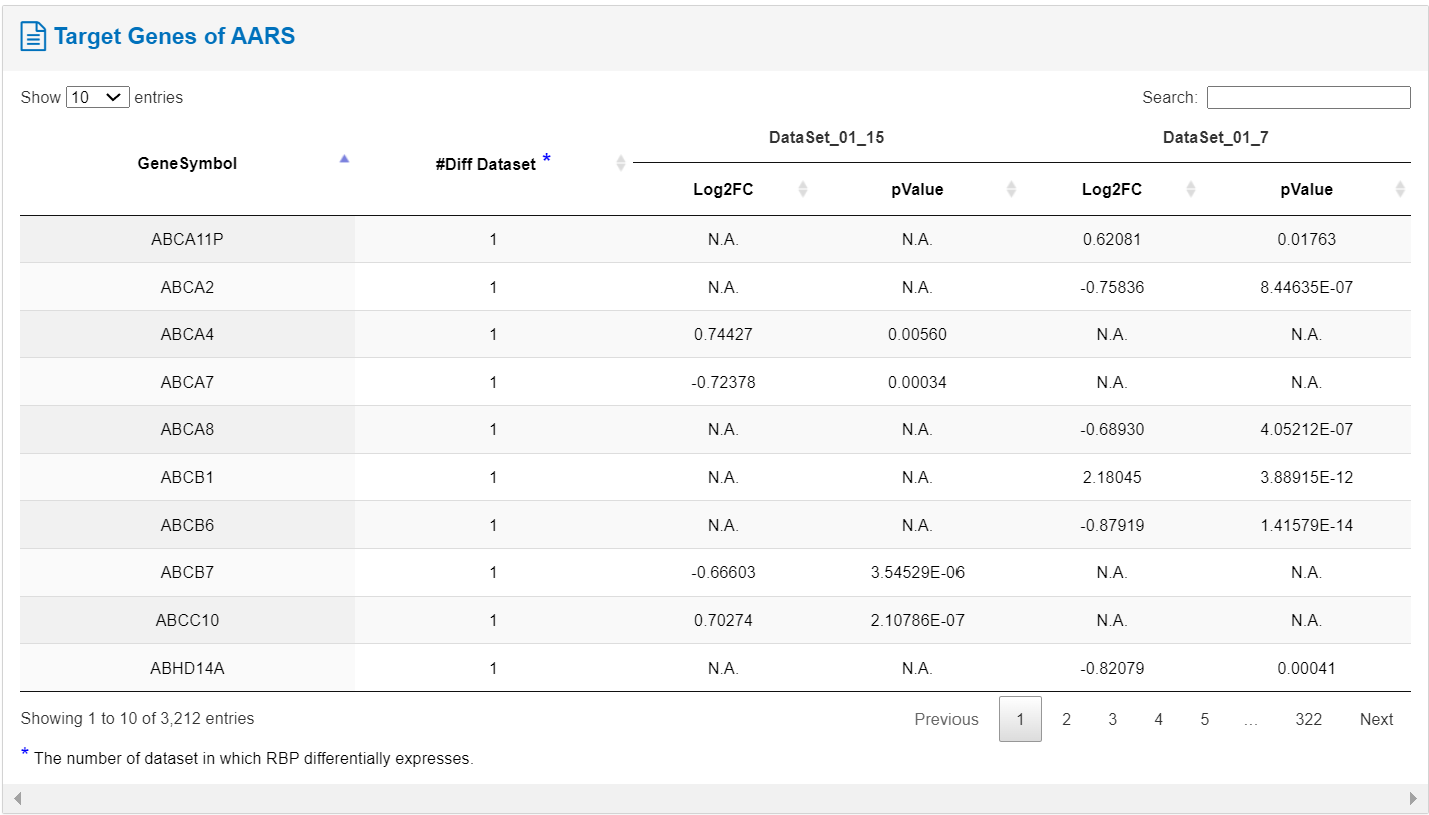Click the ABCA11P gene symbol cell
The image size is (1429, 815).
pos(187,239)
